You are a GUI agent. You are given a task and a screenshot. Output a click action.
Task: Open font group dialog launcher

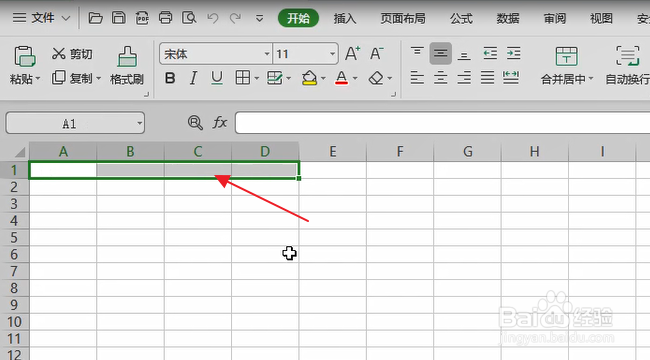pyautogui.click(x=393, y=95)
